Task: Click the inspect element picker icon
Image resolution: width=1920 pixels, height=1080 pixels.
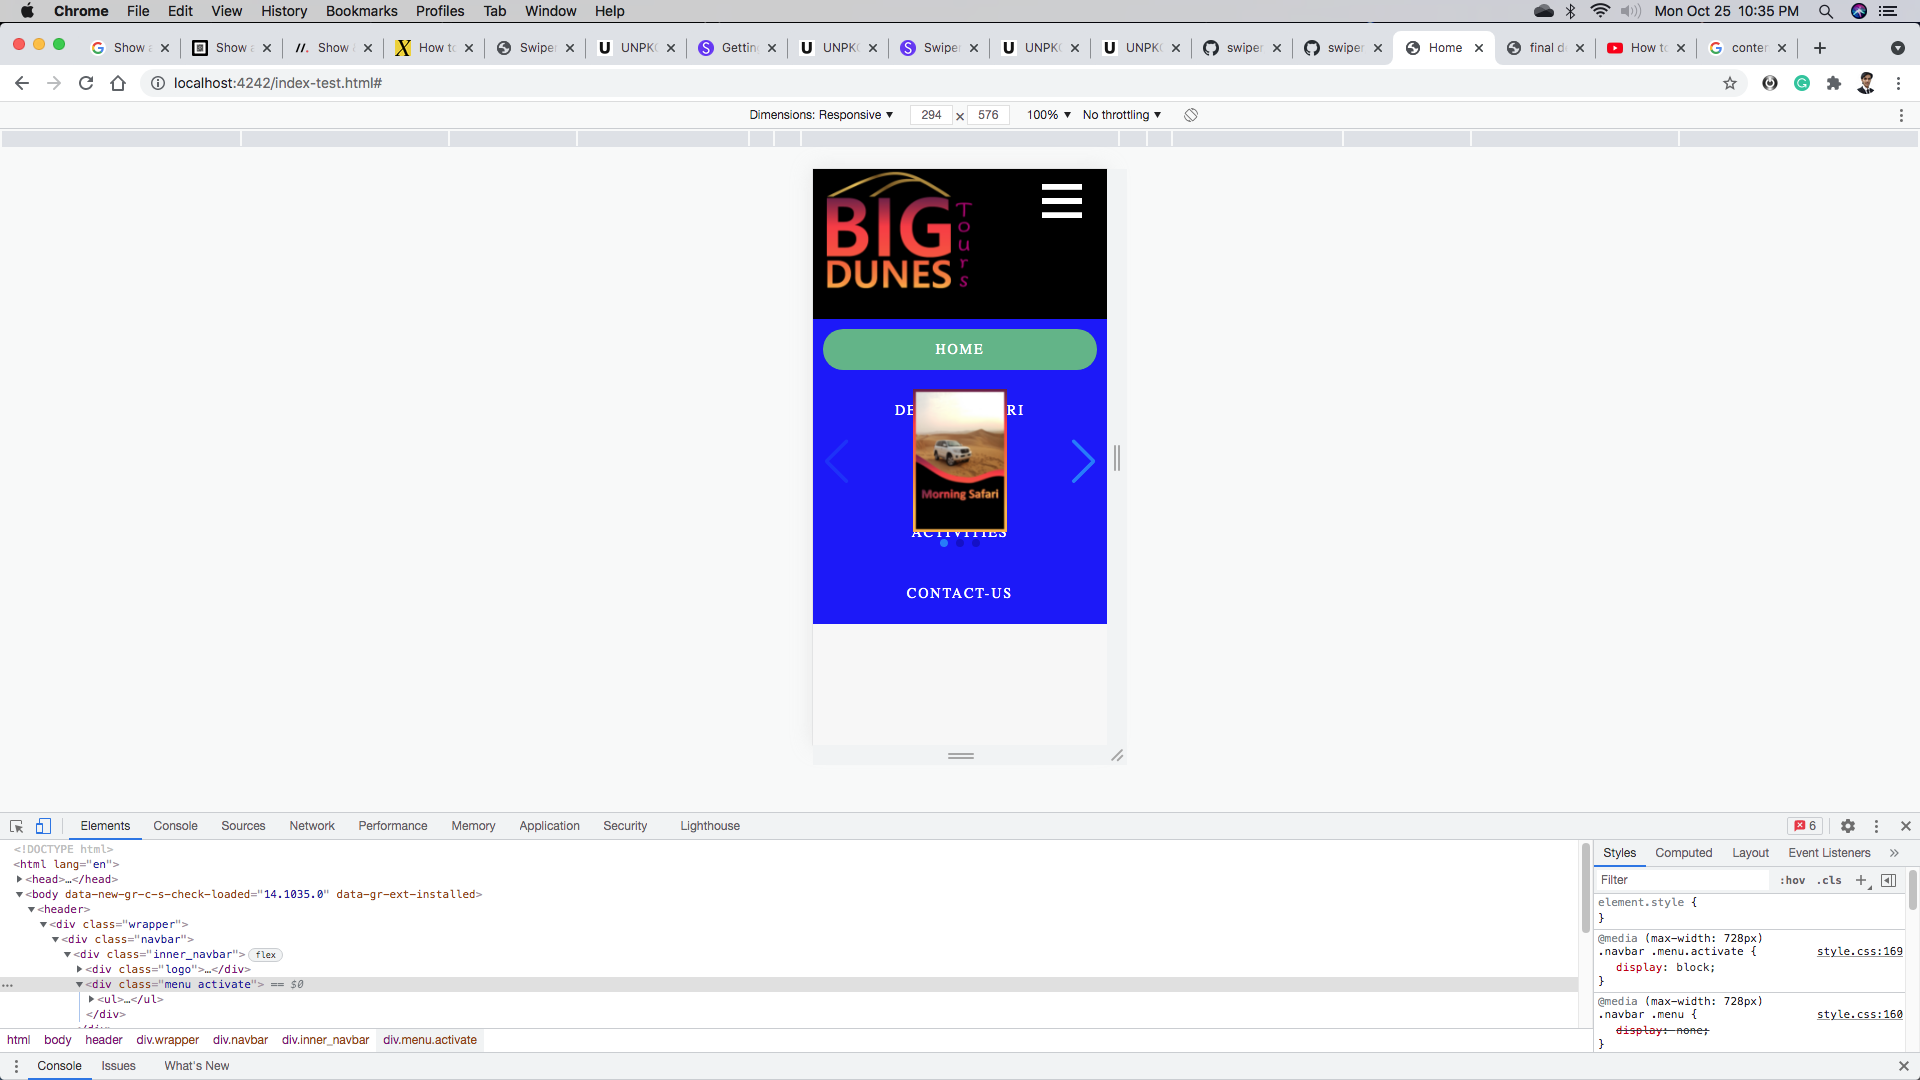Action: [17, 825]
